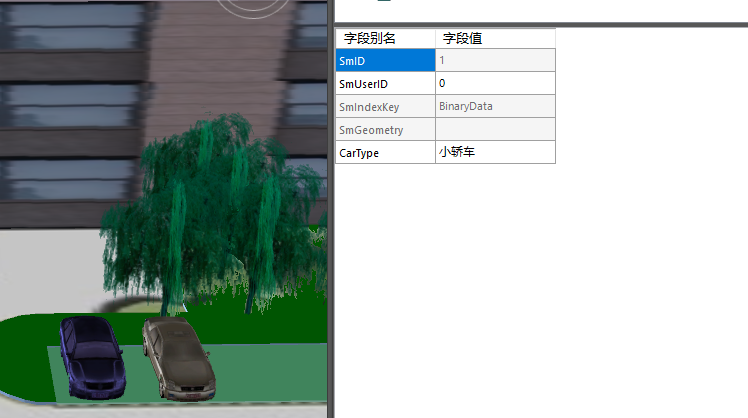748x418 pixels.
Task: Click the 字段别名 column header
Action: click(385, 38)
